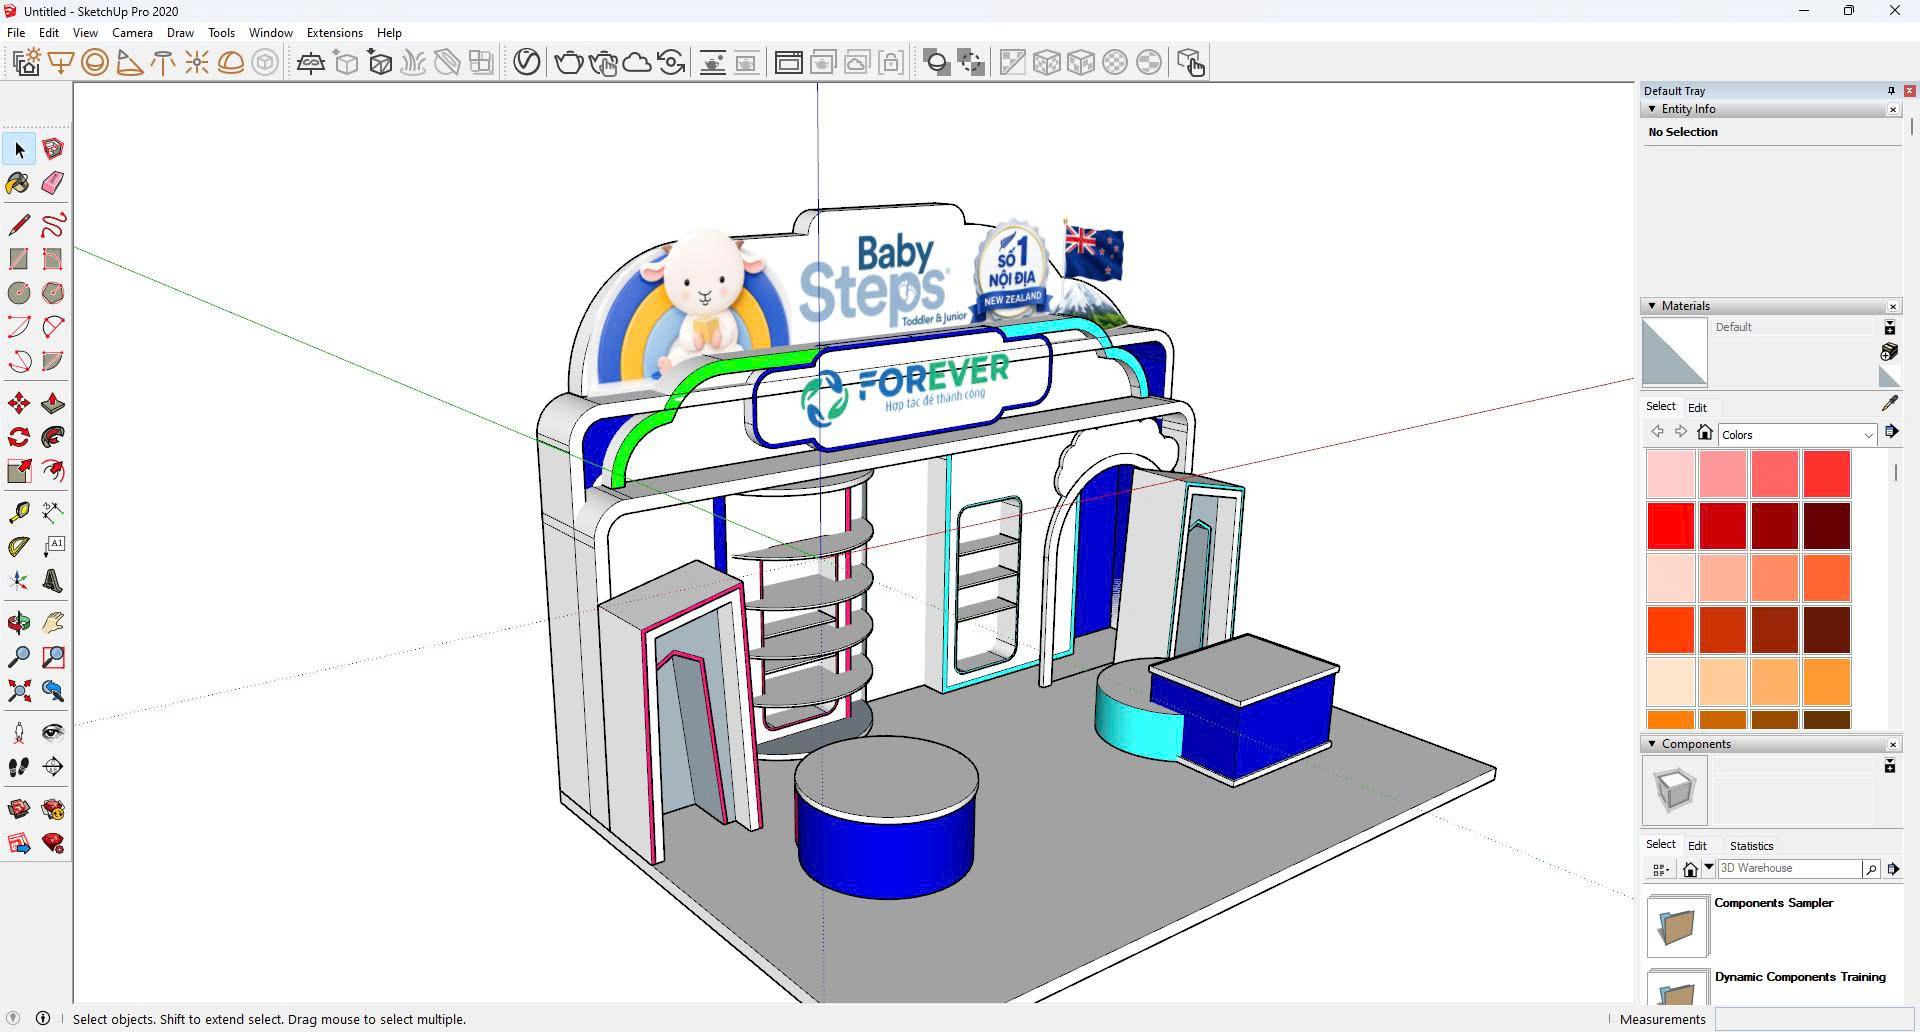The image size is (1920, 1032).
Task: Click the Zoom magnifier tool
Action: [19, 657]
